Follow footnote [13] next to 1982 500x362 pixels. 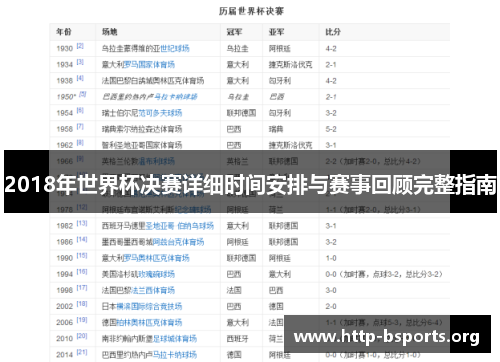[82, 223]
